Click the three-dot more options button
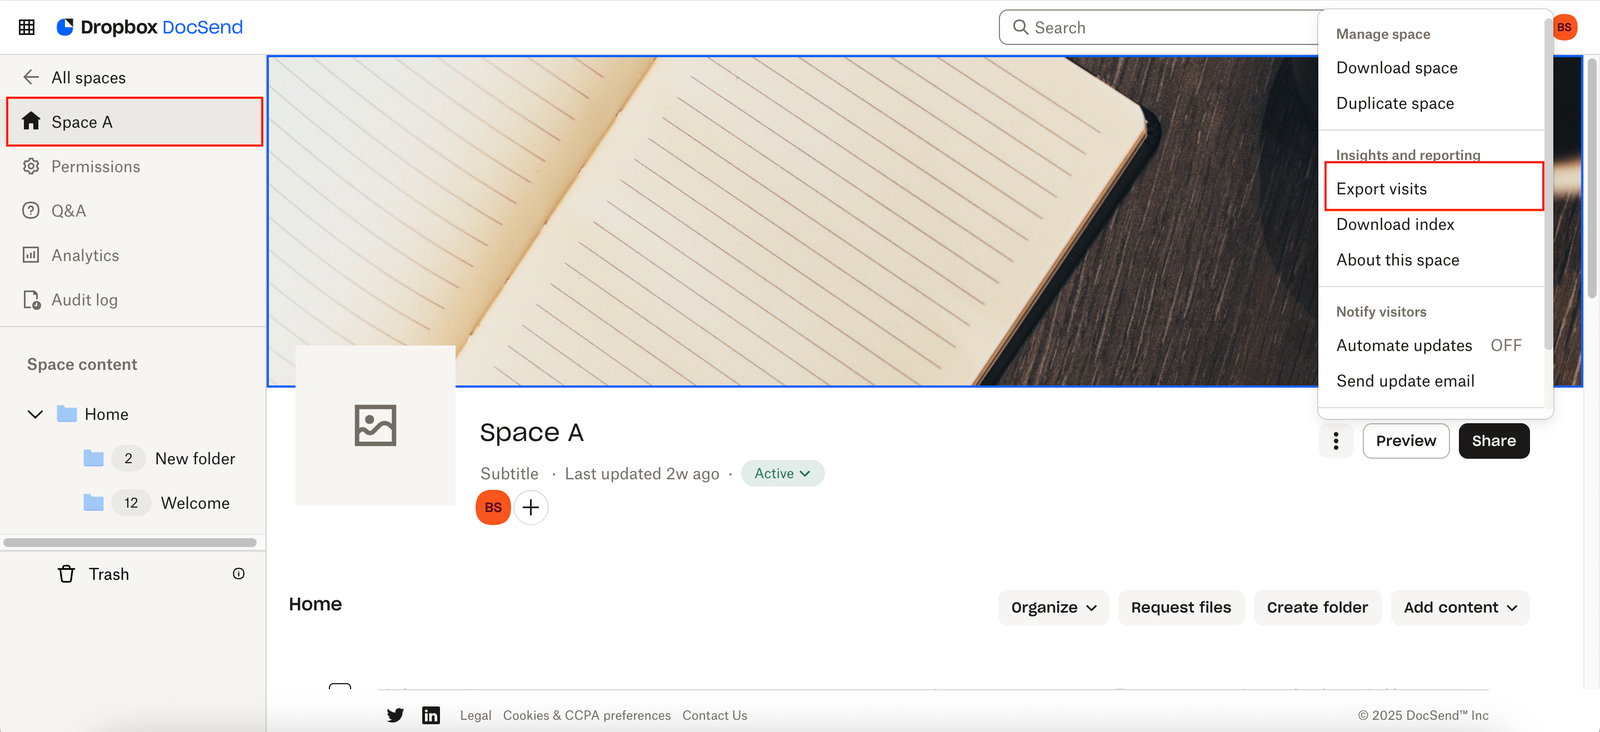 point(1336,441)
